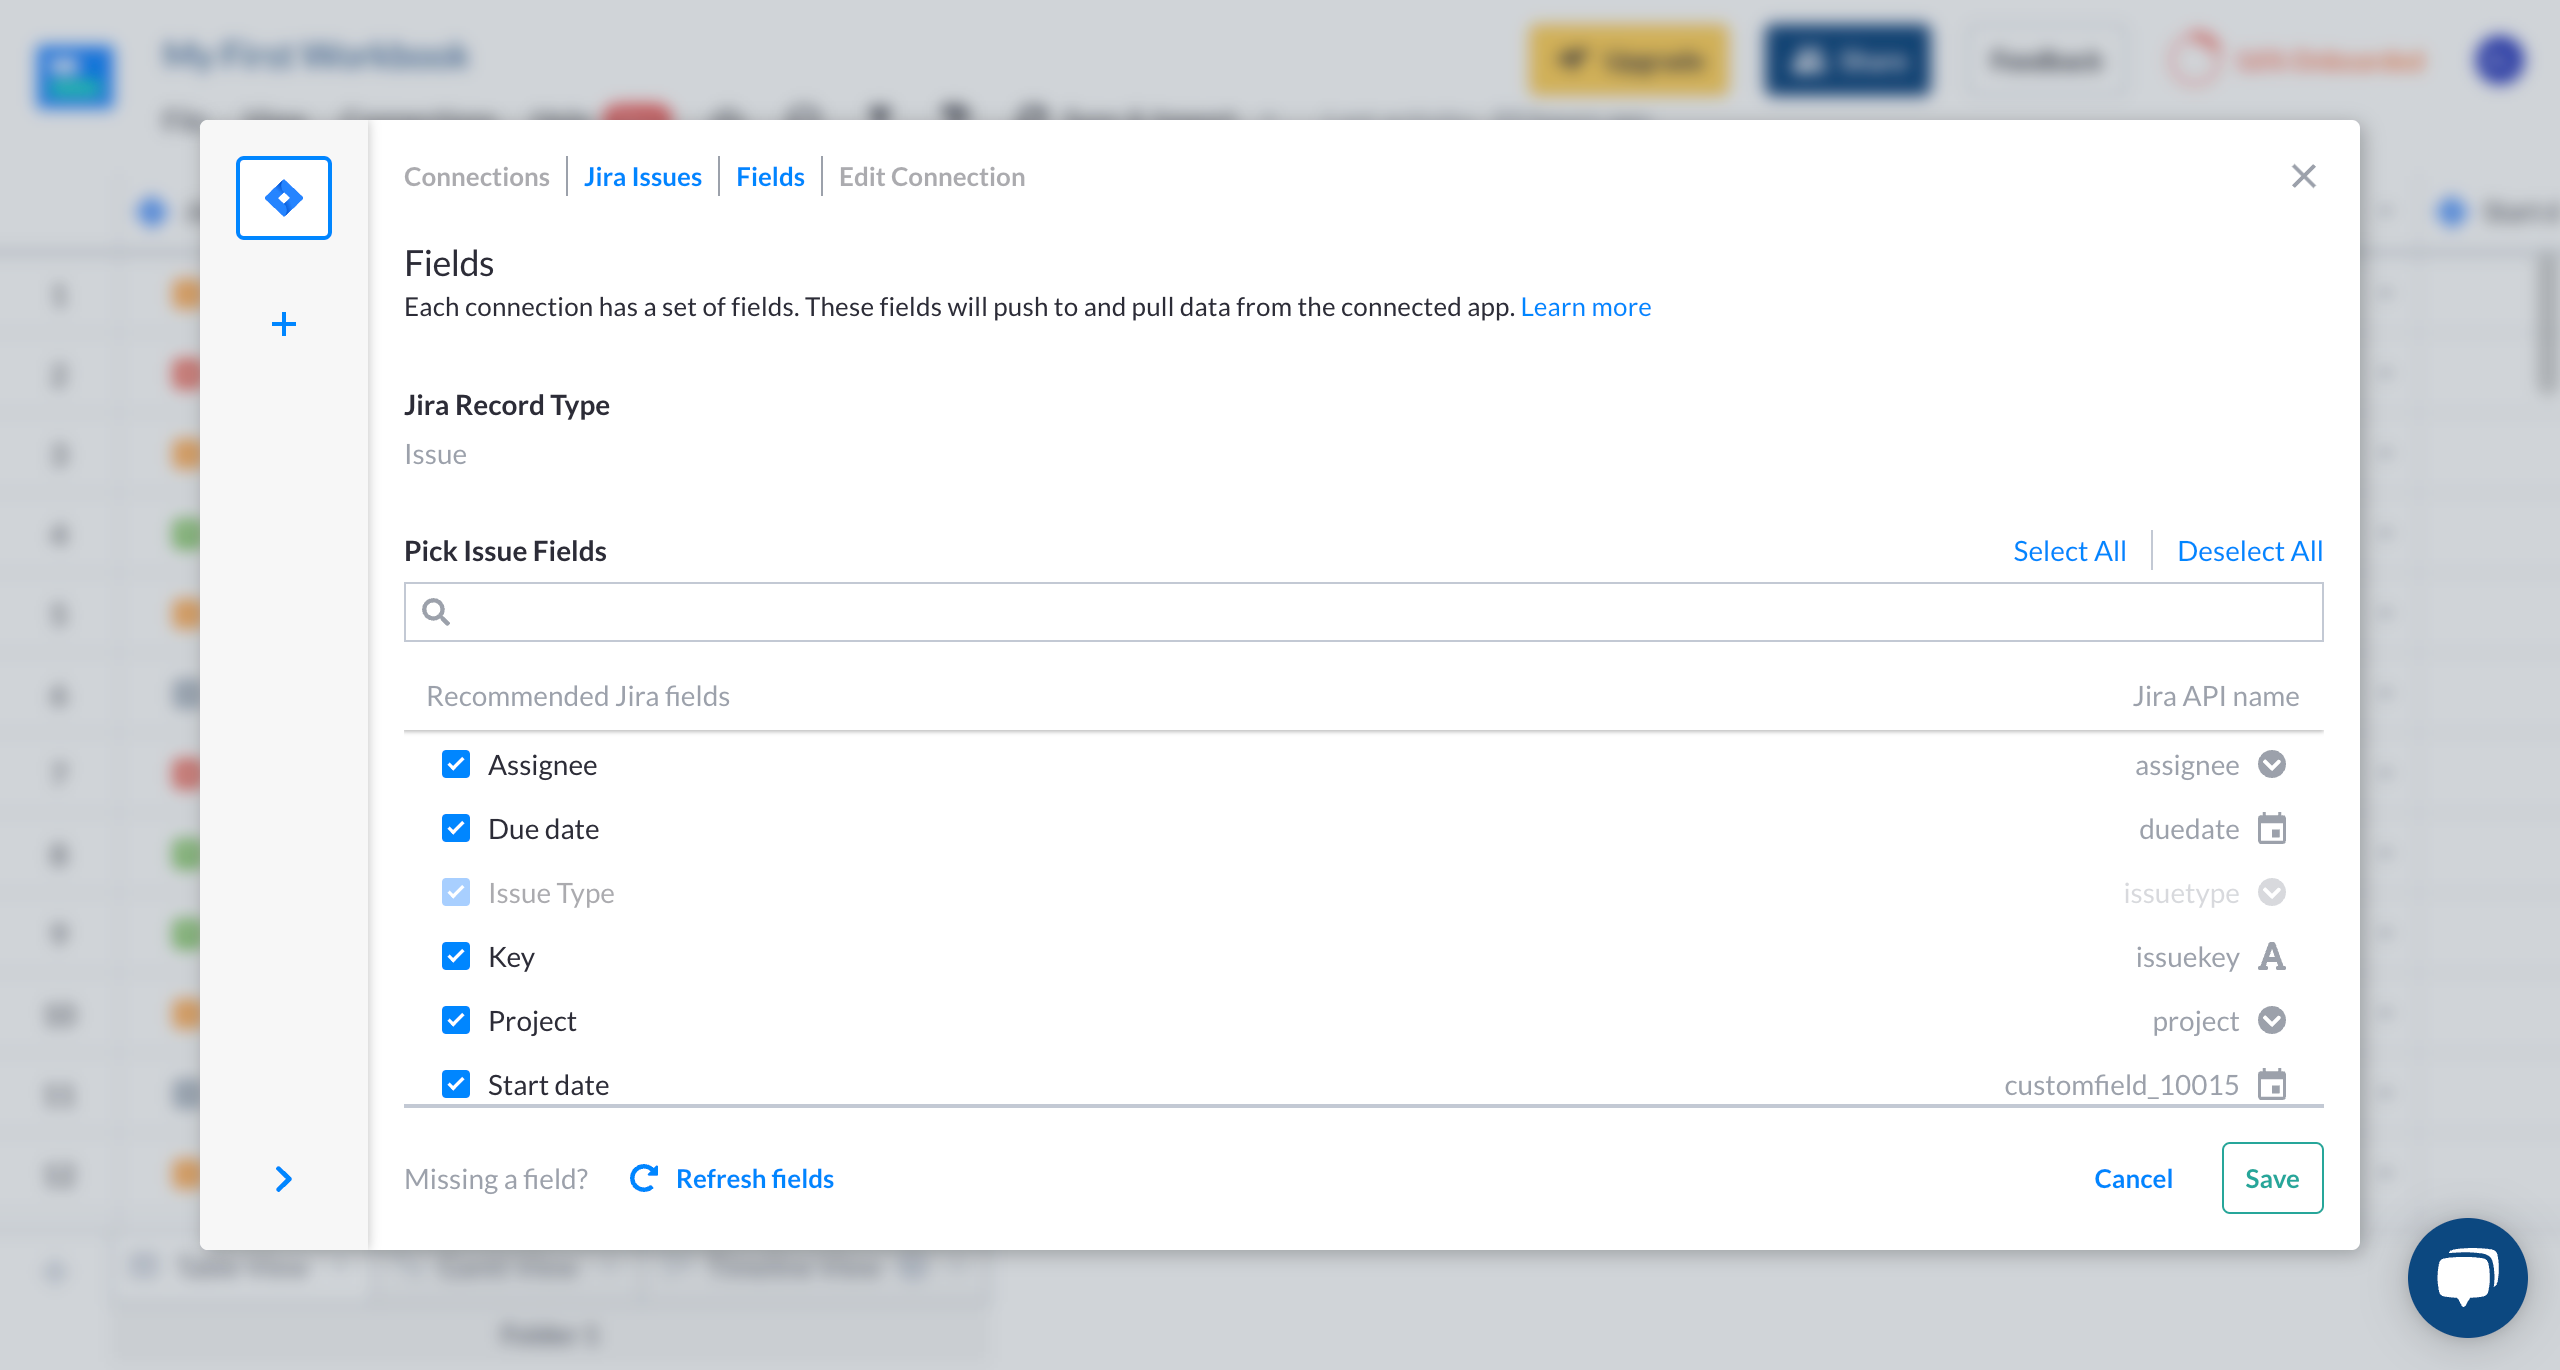Toggle the Due date checkbox
This screenshot has width=2560, height=1370.
pos(456,829)
